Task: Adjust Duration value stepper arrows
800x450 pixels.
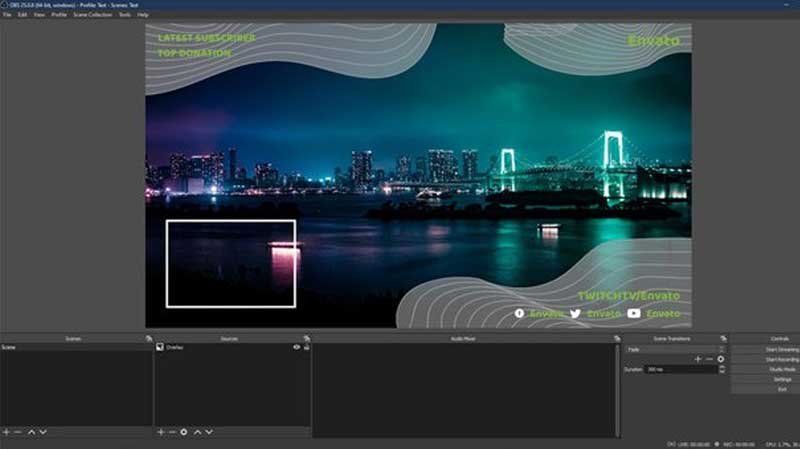Action: [721, 369]
